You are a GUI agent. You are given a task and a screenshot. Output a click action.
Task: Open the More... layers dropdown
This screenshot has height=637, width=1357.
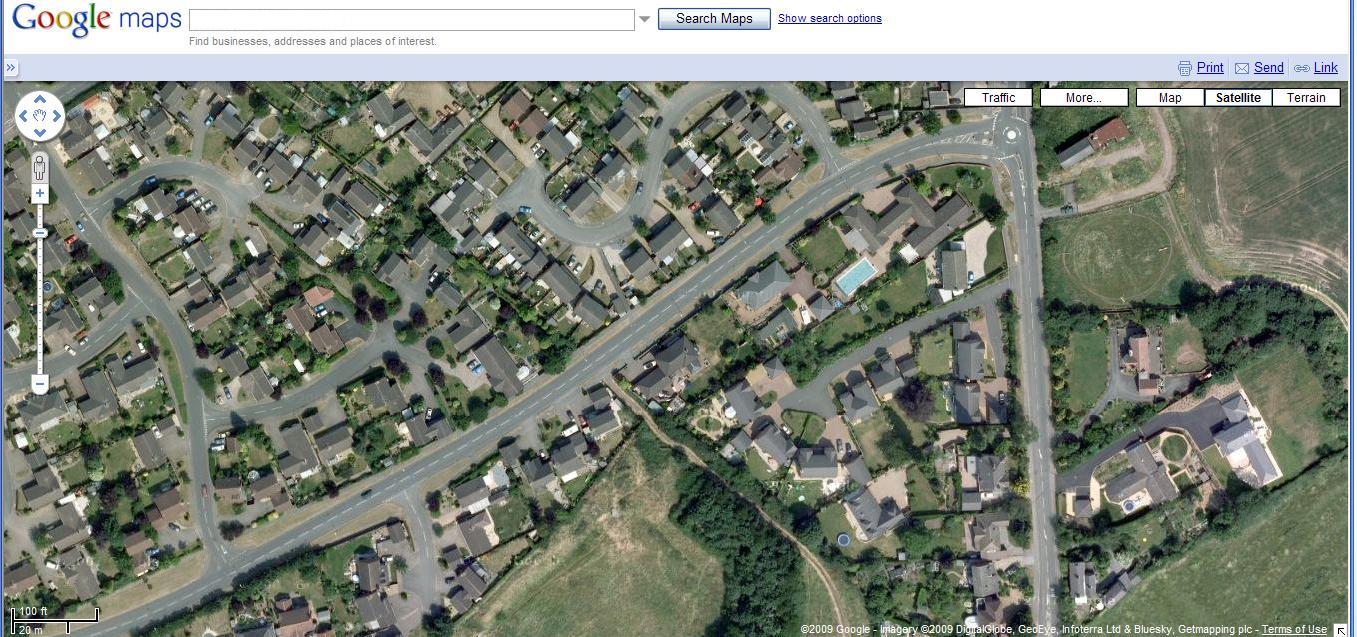click(x=1083, y=98)
